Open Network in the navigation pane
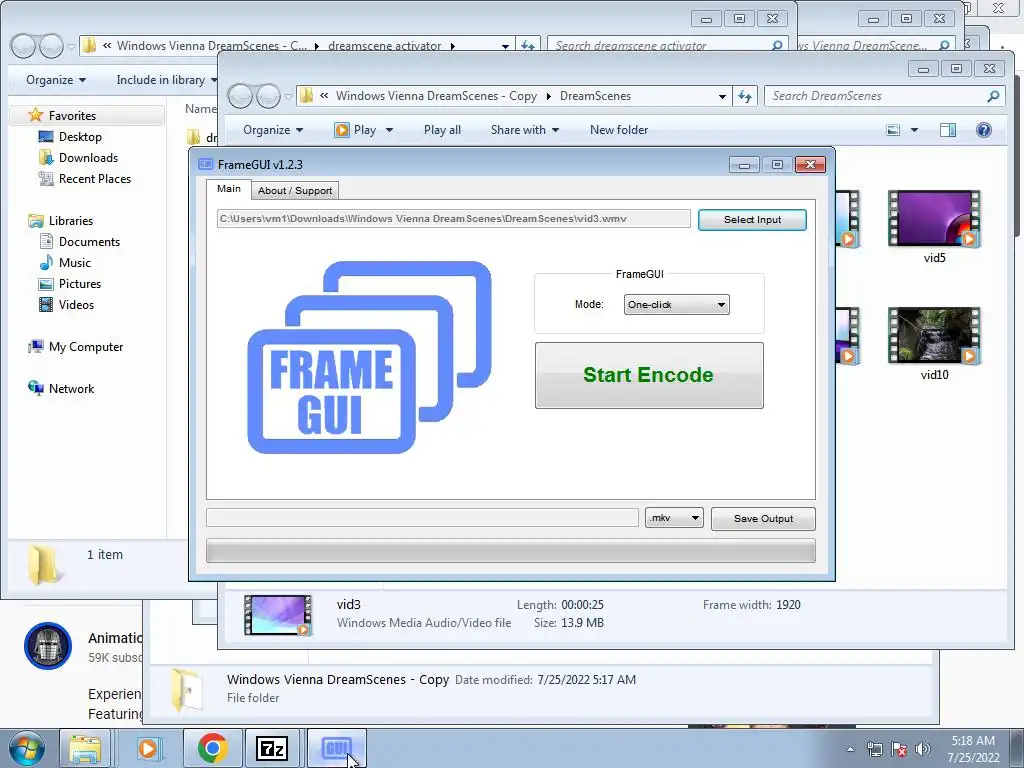 point(71,389)
